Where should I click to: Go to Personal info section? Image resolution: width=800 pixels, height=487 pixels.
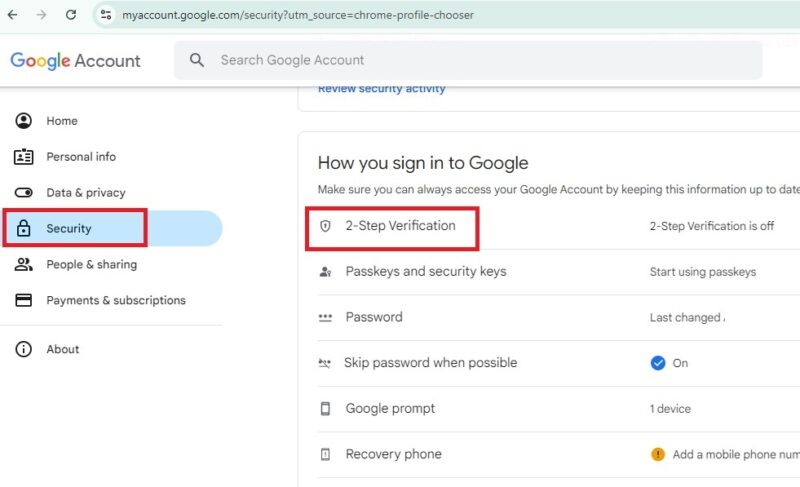click(x=80, y=157)
